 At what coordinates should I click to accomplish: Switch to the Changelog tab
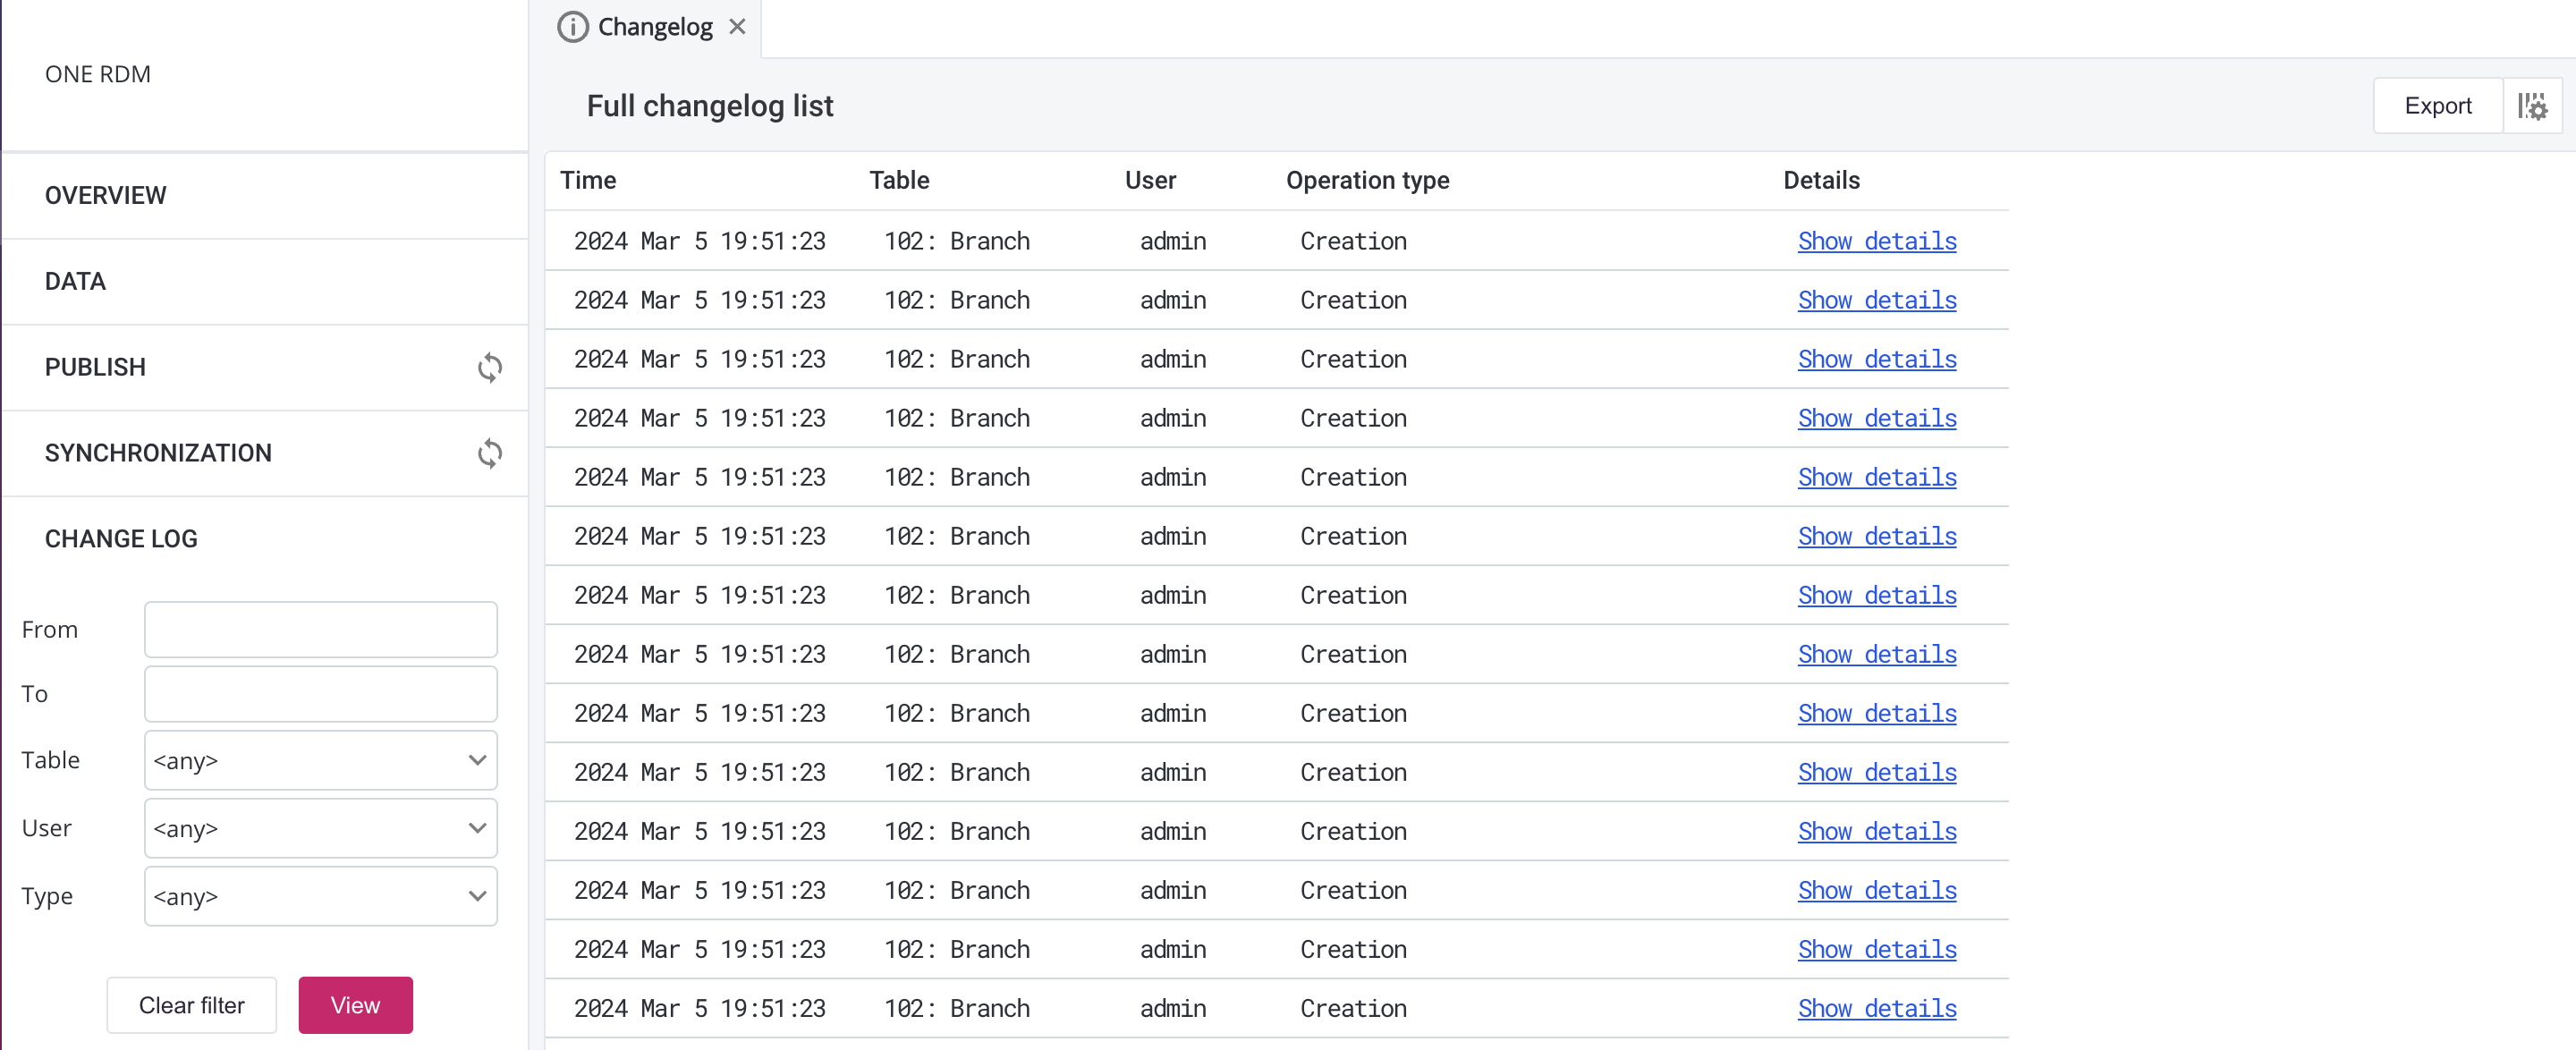654,27
